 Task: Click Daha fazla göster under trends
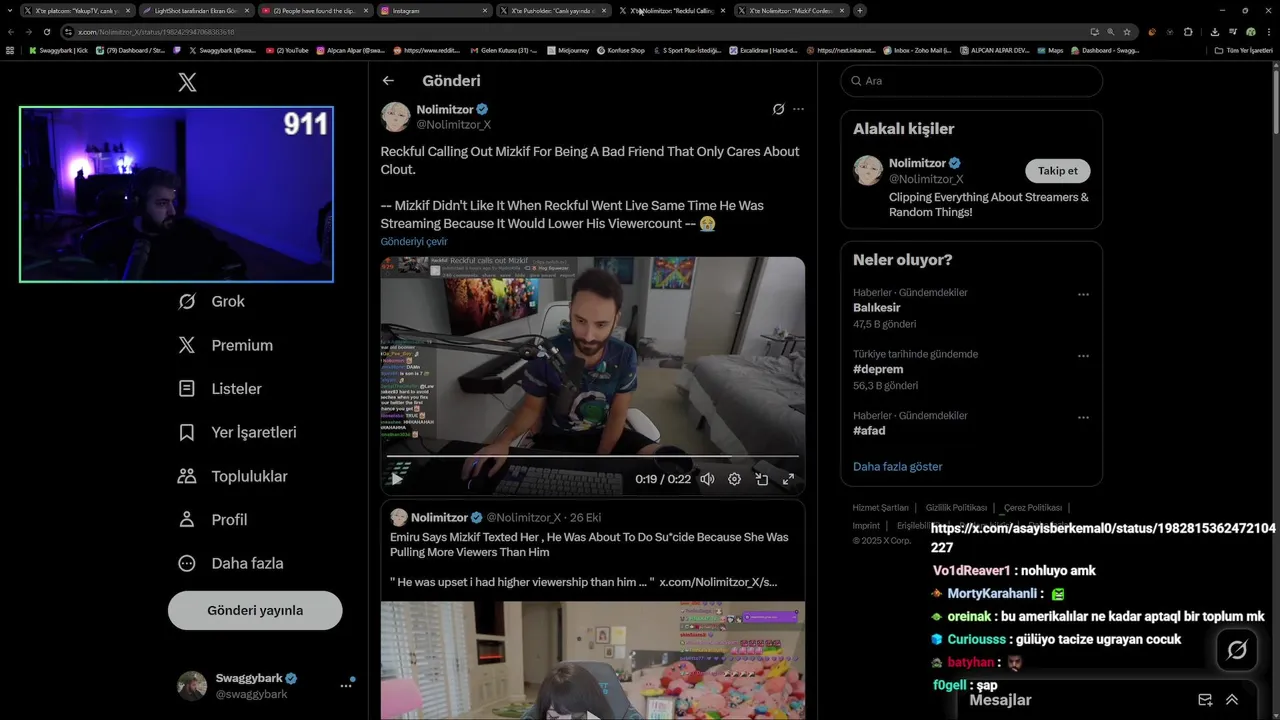[898, 467]
